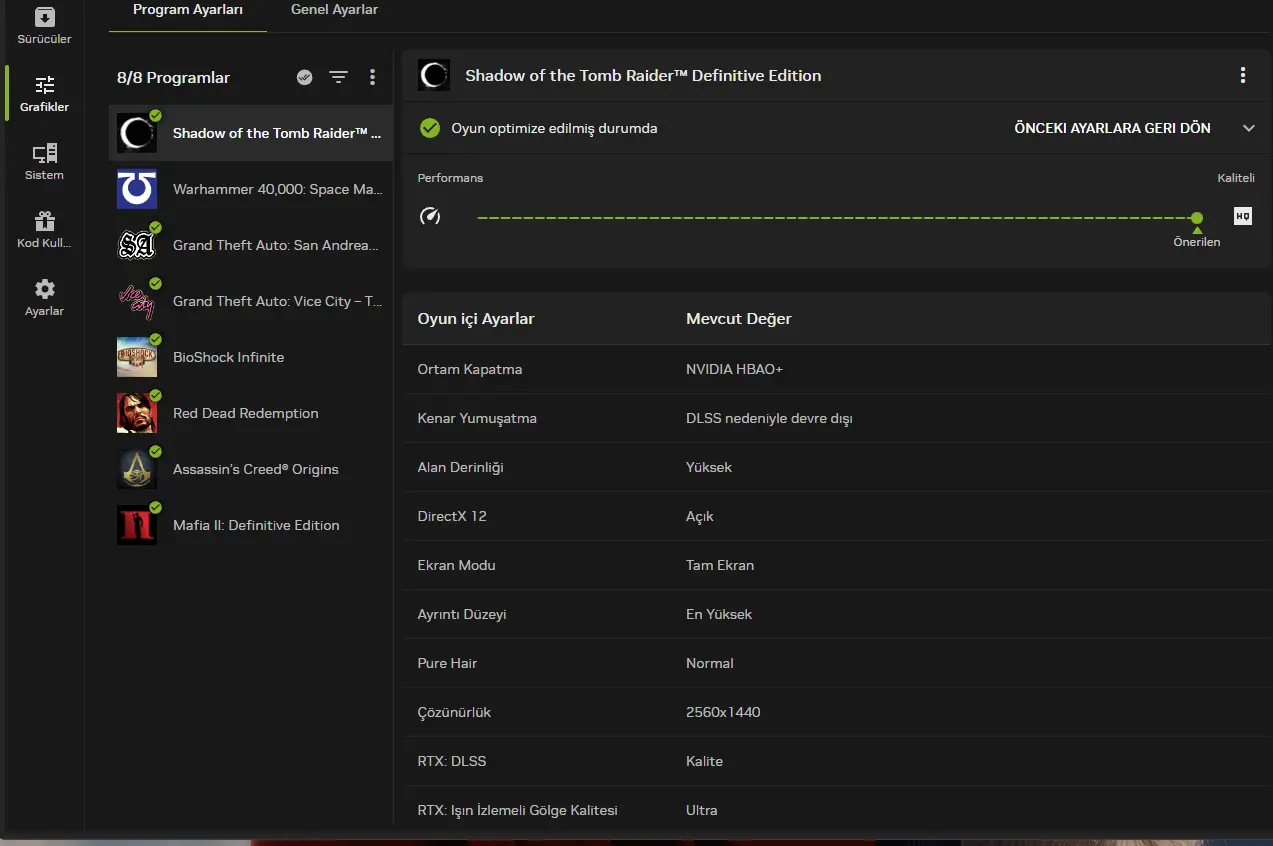Open three-dot menu beside Shadow of the Tomb Raider title
The height and width of the screenshot is (846, 1273).
(x=1243, y=75)
